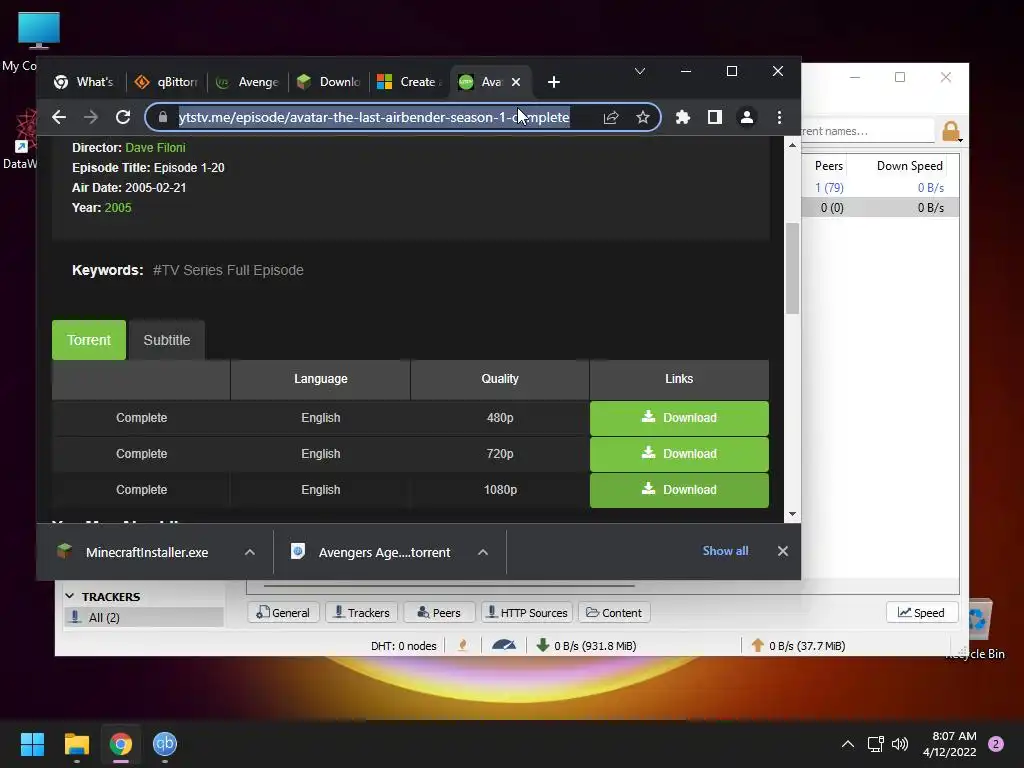Click the page vertical scrollbar thumb
The width and height of the screenshot is (1024, 768).
(x=792, y=268)
